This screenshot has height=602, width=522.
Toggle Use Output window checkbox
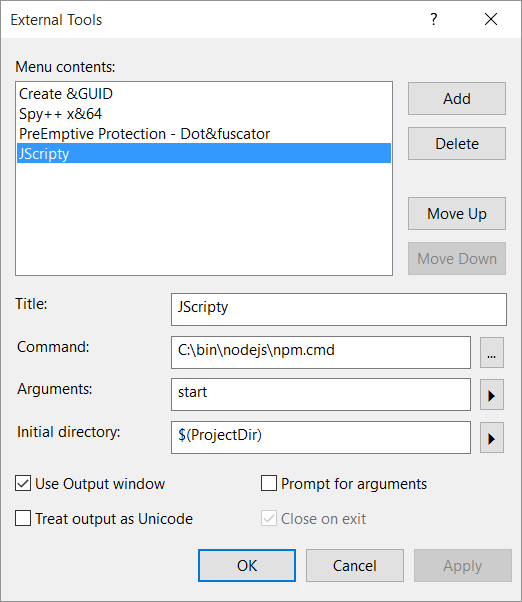(23, 483)
